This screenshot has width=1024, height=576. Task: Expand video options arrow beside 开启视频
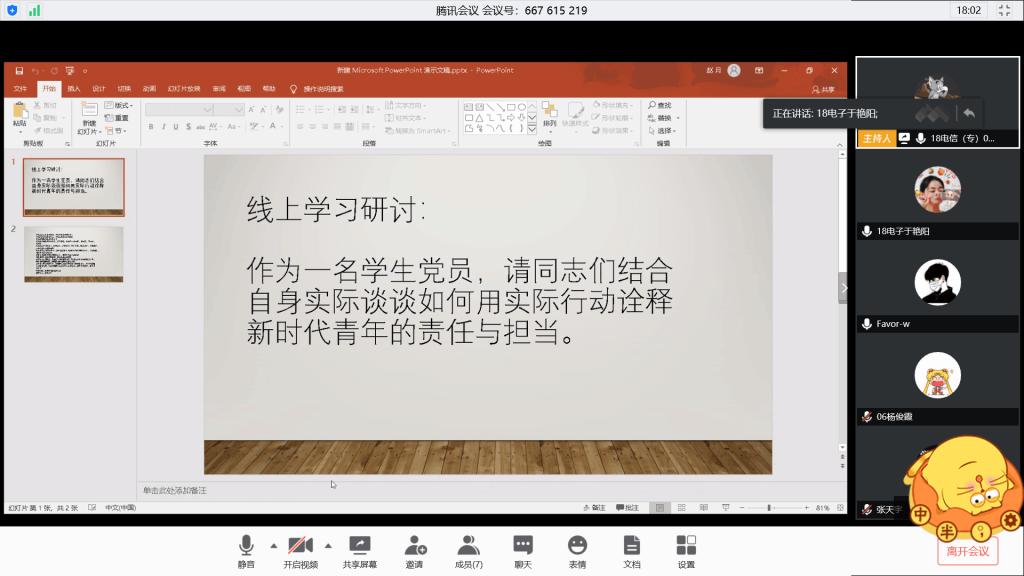(x=328, y=545)
